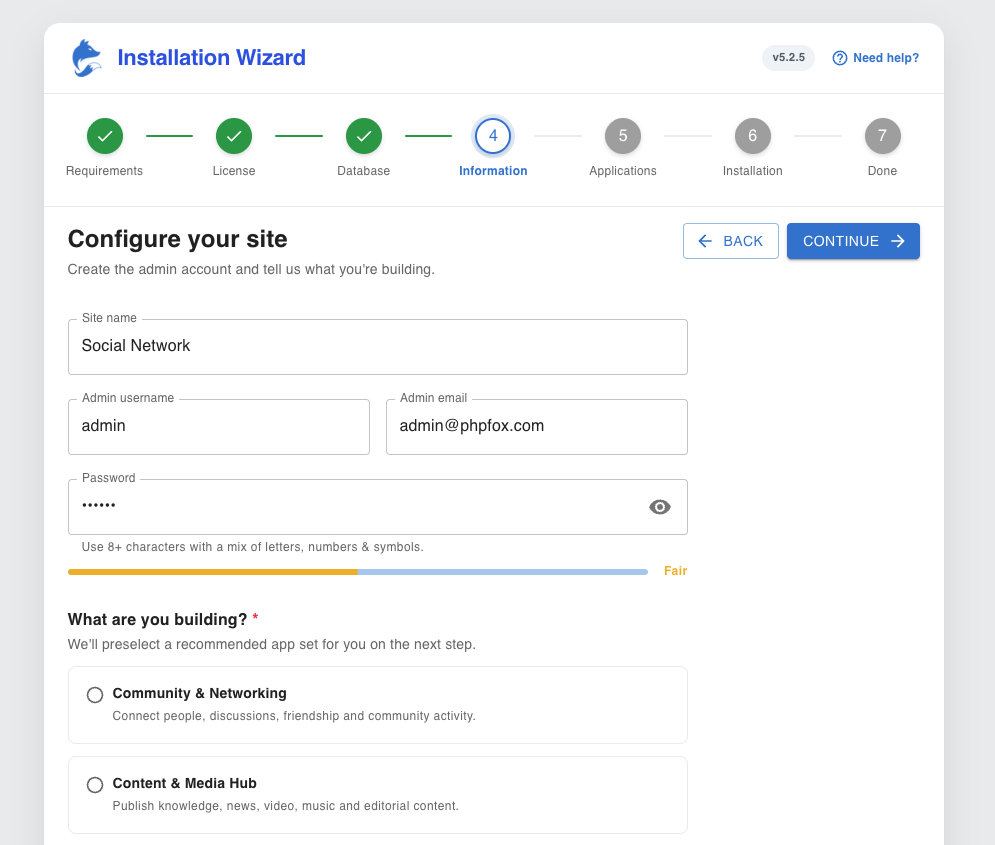The height and width of the screenshot is (845, 995).
Task: Click the License step label
Action: (x=234, y=171)
